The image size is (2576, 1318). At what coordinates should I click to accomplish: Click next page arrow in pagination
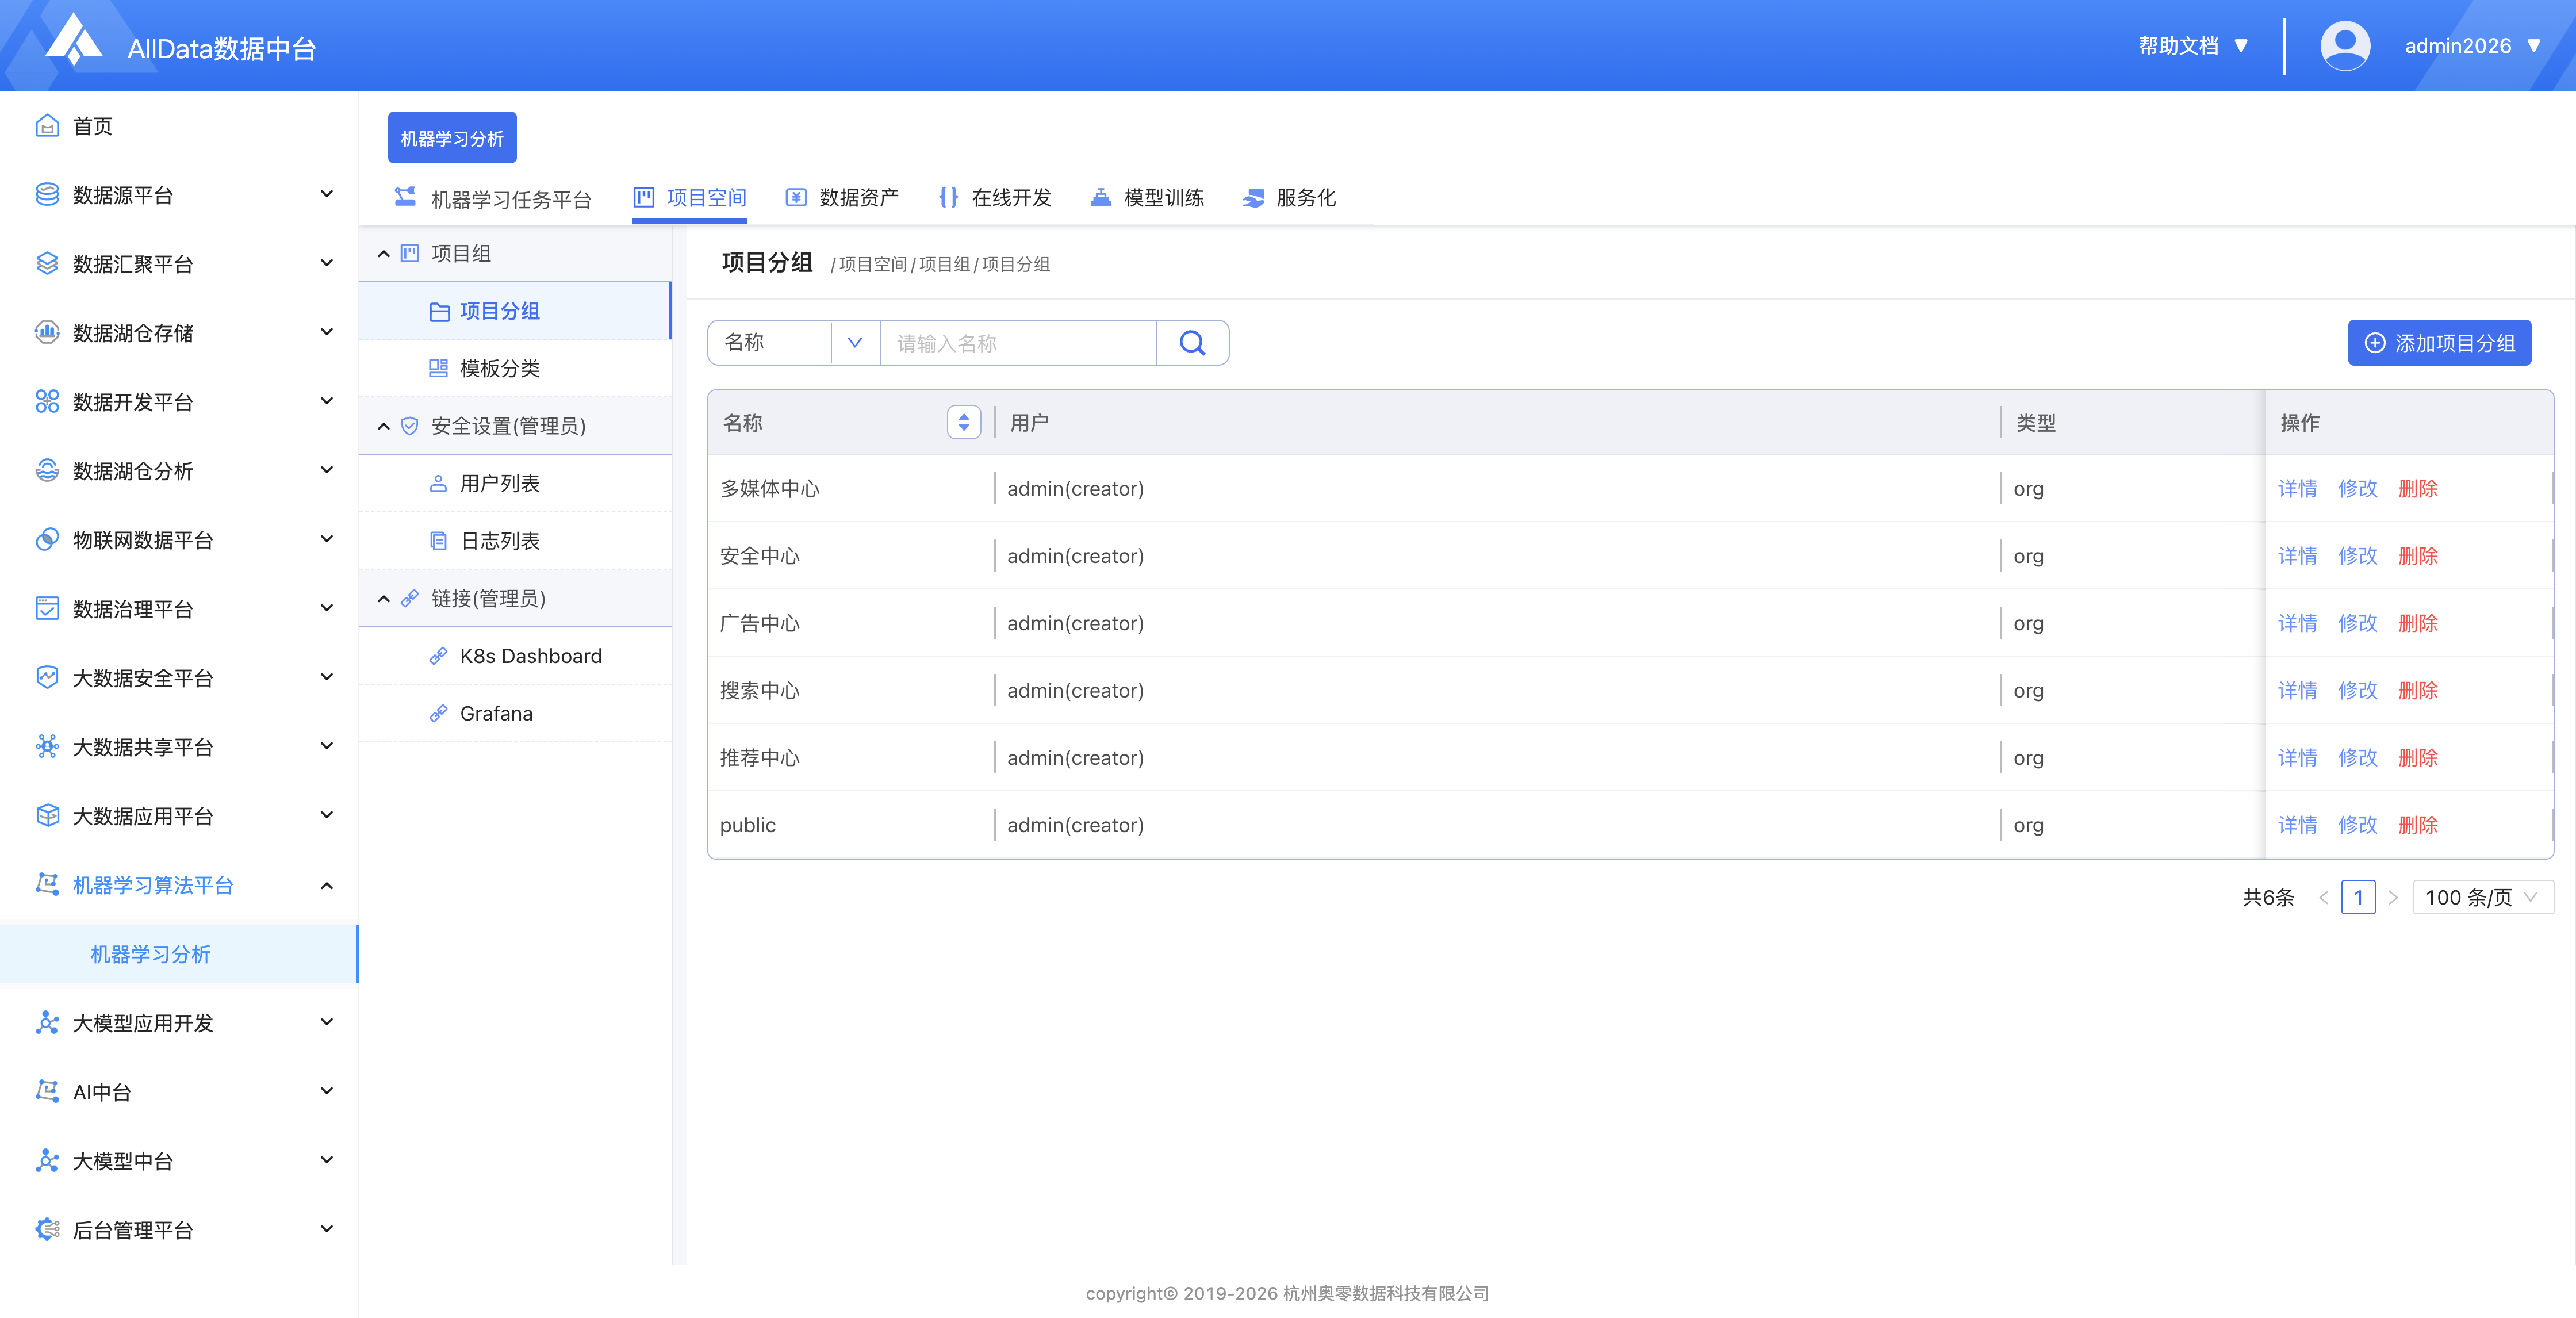pos(2393,898)
